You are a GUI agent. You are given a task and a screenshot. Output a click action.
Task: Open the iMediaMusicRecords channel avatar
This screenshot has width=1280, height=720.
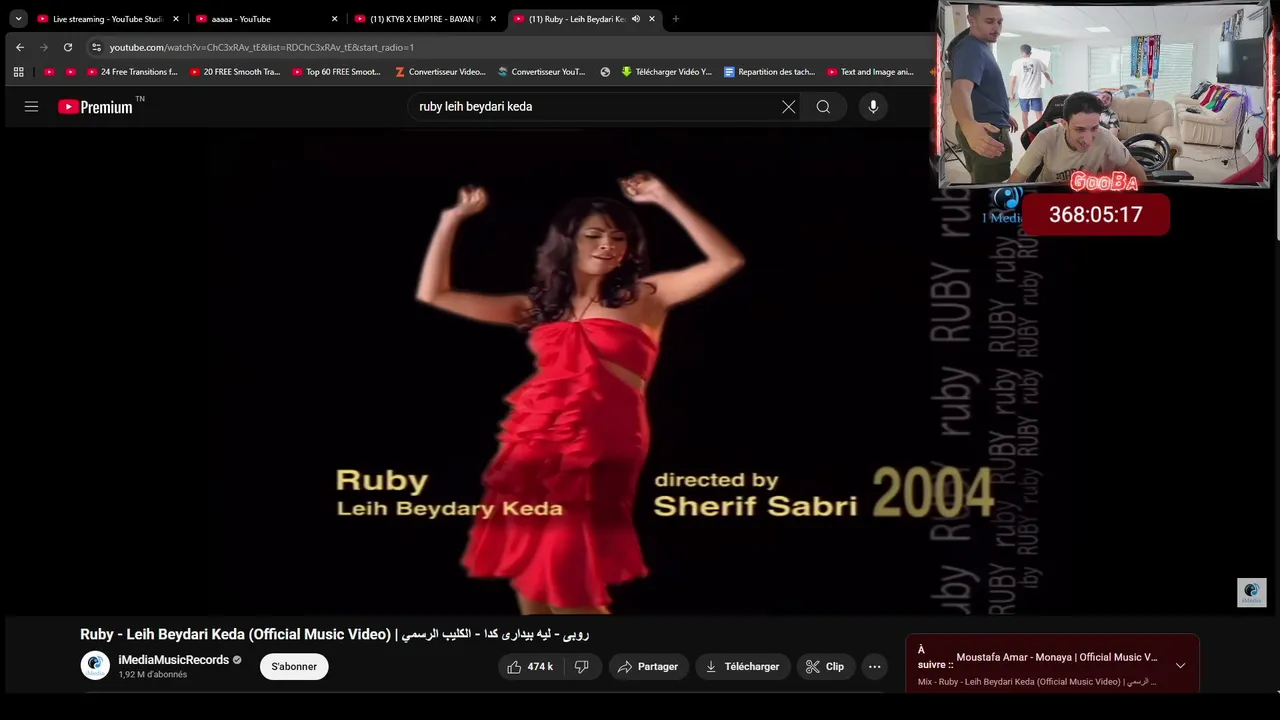click(95, 666)
